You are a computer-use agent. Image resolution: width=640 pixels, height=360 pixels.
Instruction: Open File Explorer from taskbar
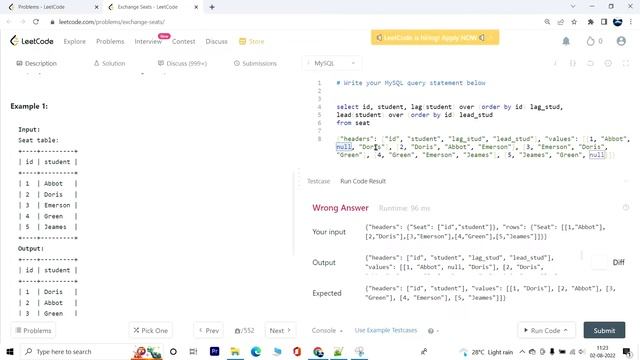tap(235, 351)
